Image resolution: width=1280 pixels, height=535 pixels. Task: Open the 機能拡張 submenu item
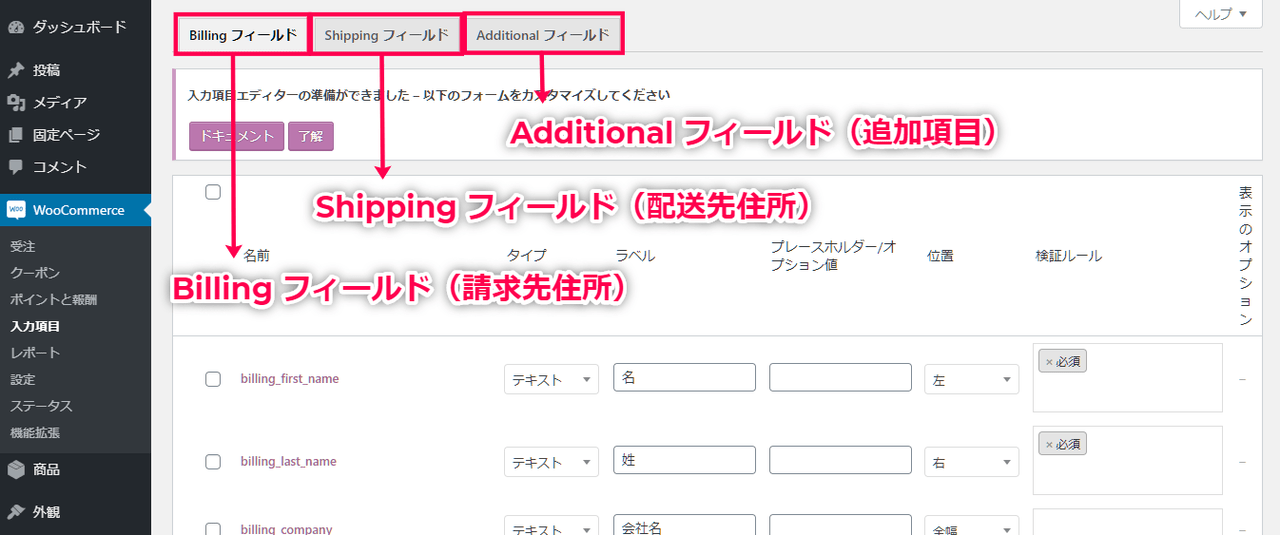tap(35, 433)
